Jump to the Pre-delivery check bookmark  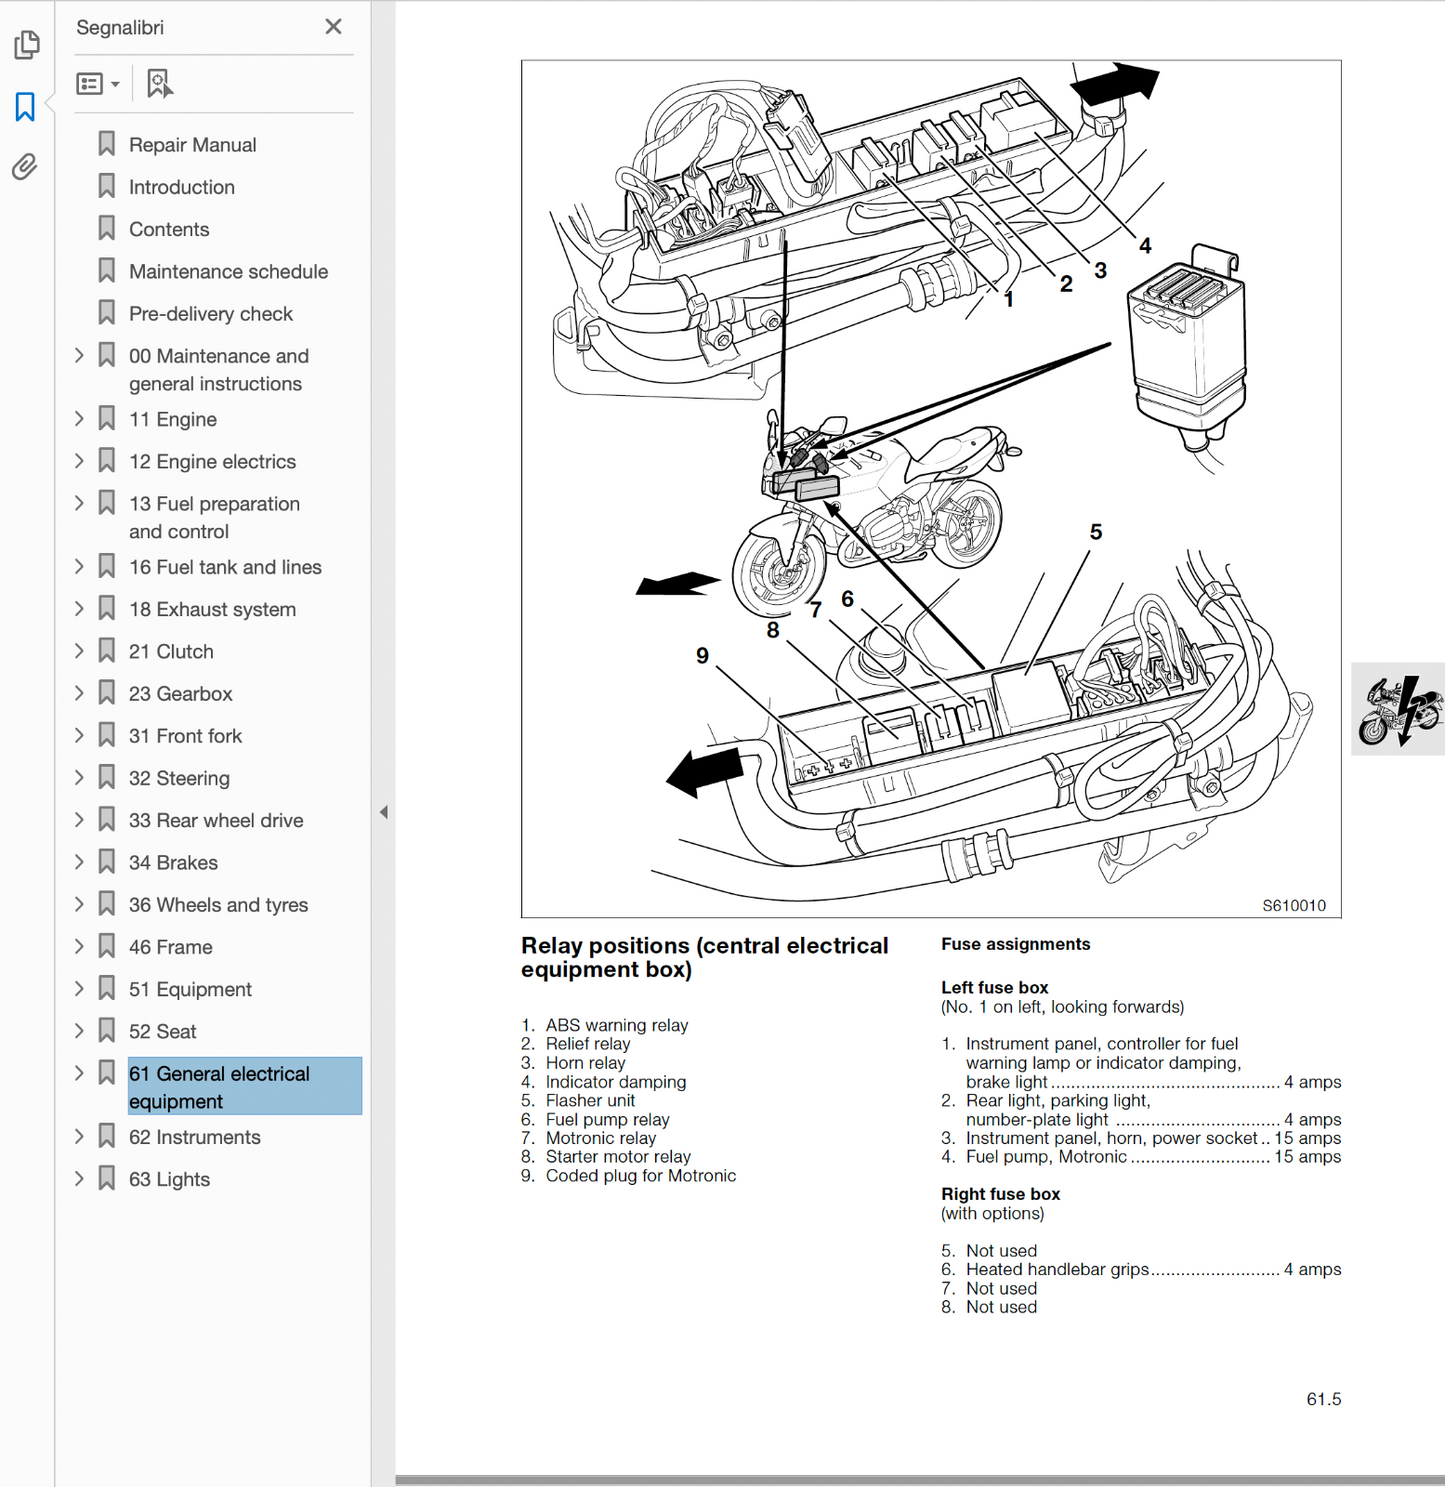pyautogui.click(x=210, y=314)
